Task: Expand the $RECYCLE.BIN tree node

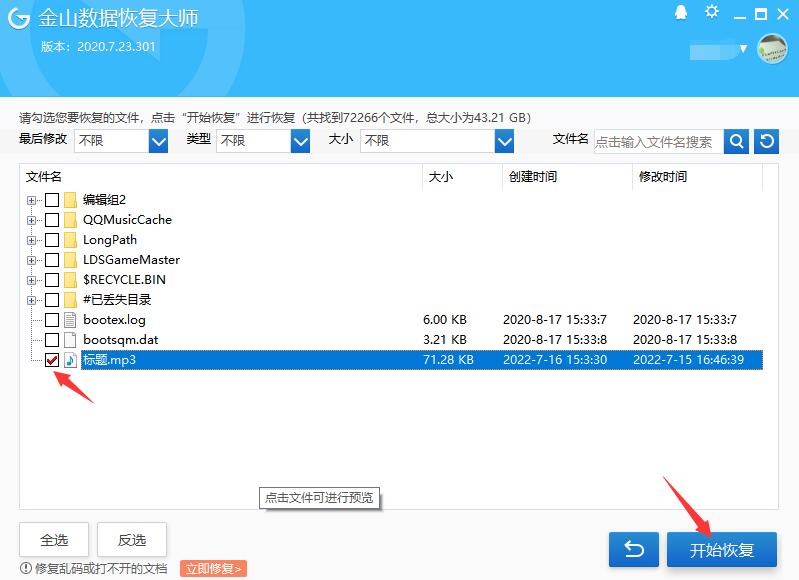Action: (x=32, y=280)
